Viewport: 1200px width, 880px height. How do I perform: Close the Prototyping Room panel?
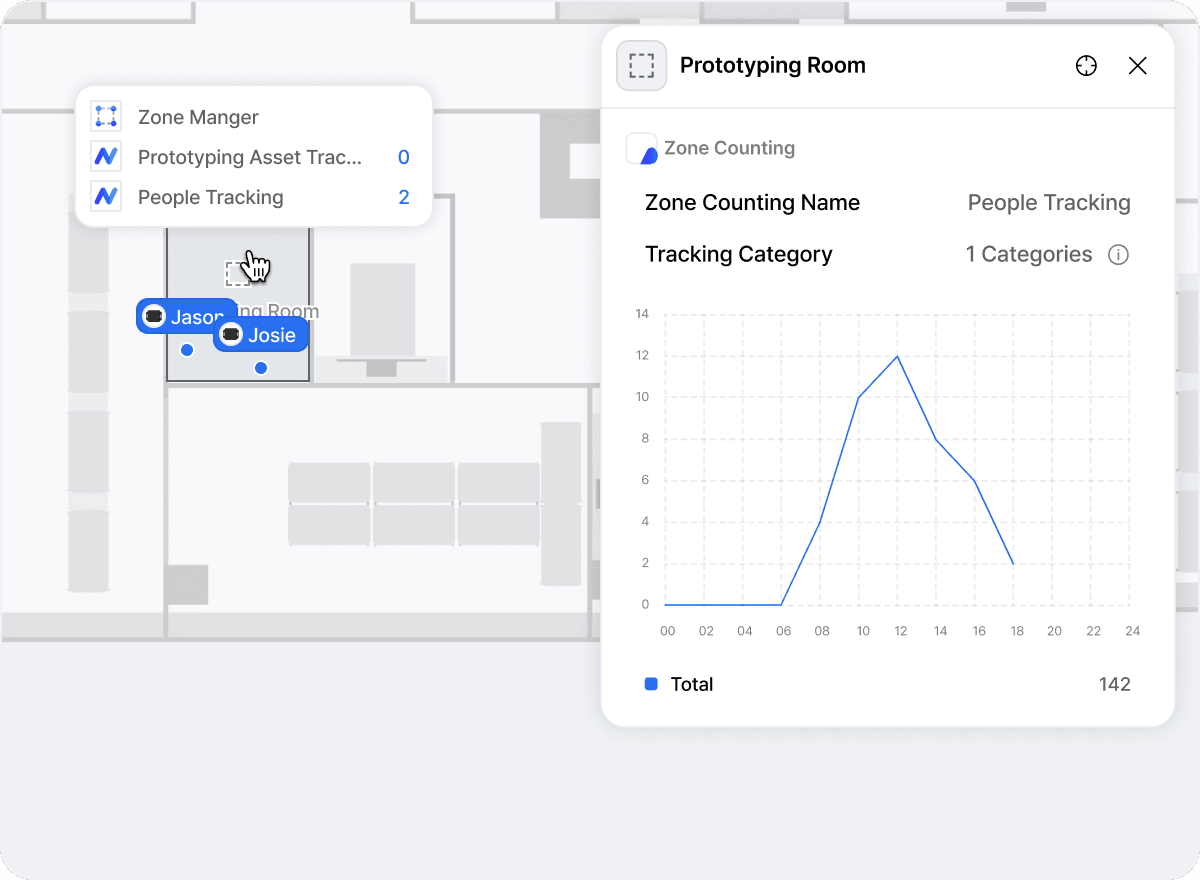click(x=1137, y=66)
